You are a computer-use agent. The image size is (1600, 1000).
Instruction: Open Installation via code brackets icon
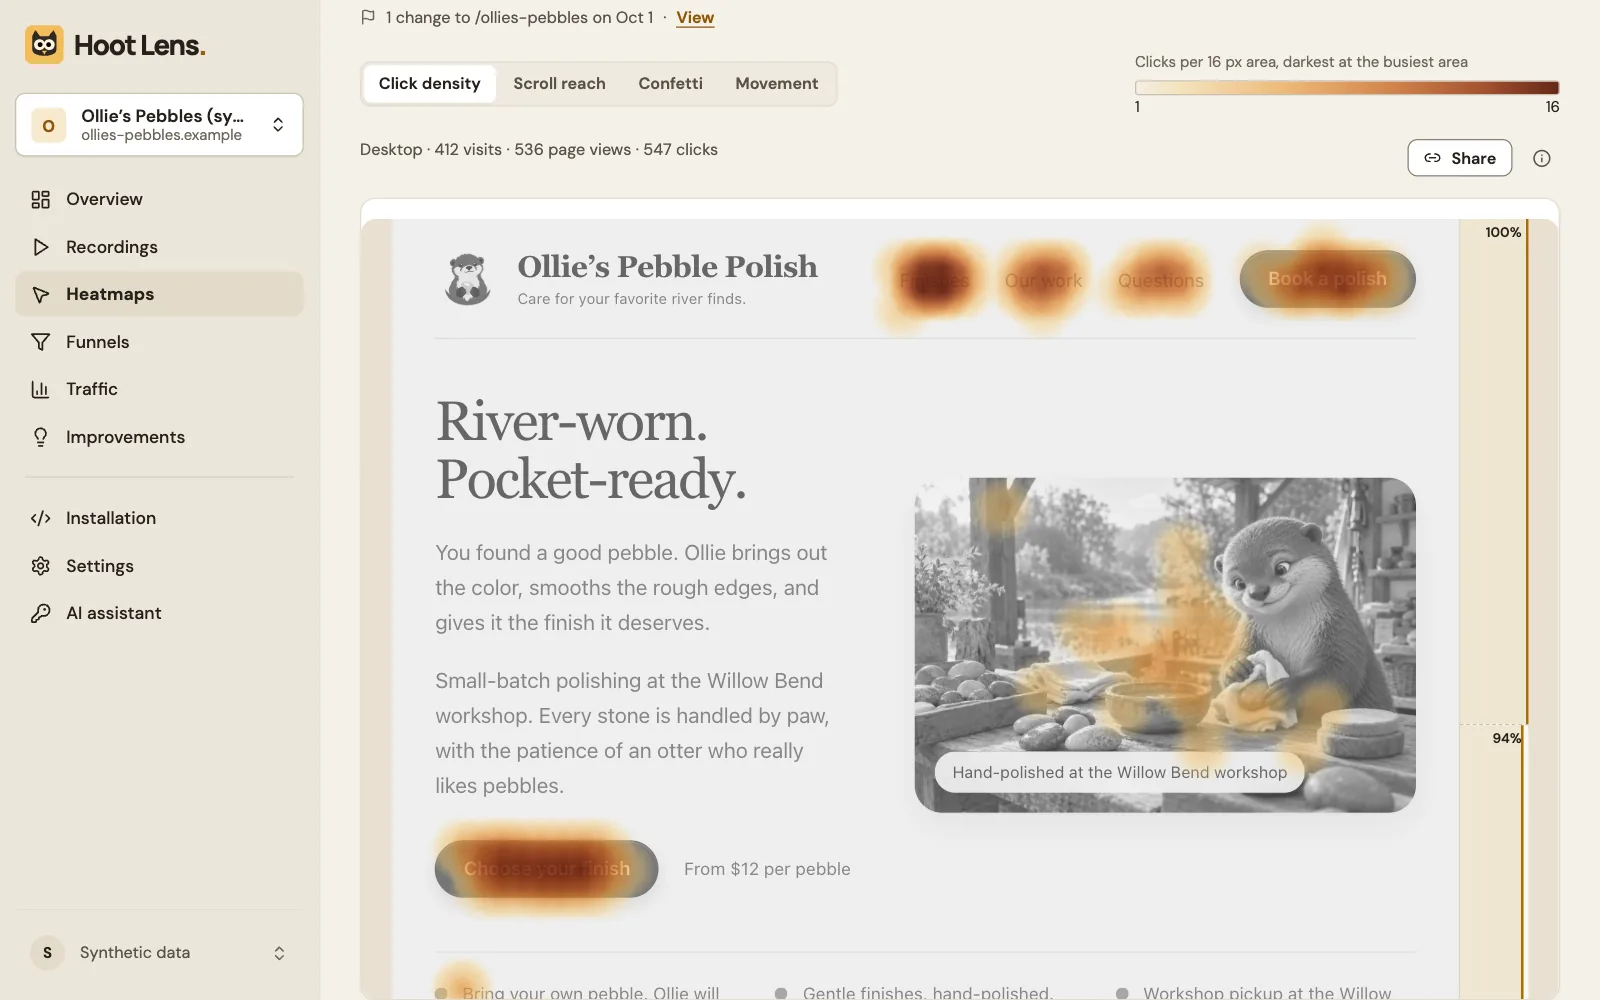[40, 518]
